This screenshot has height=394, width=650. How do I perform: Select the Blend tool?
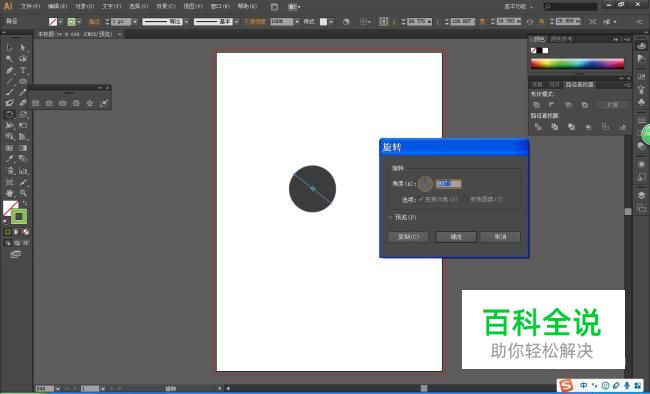[x=23, y=159]
